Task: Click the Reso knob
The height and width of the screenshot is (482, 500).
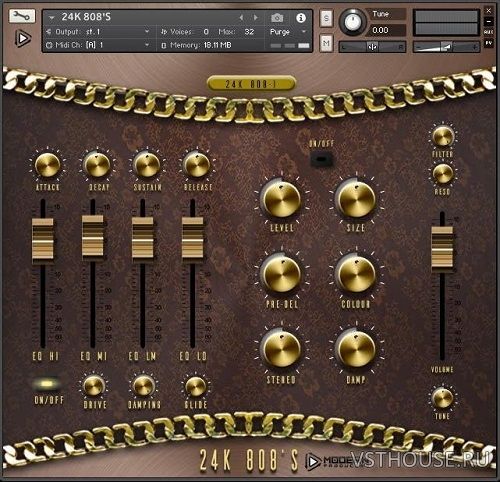Action: [443, 173]
